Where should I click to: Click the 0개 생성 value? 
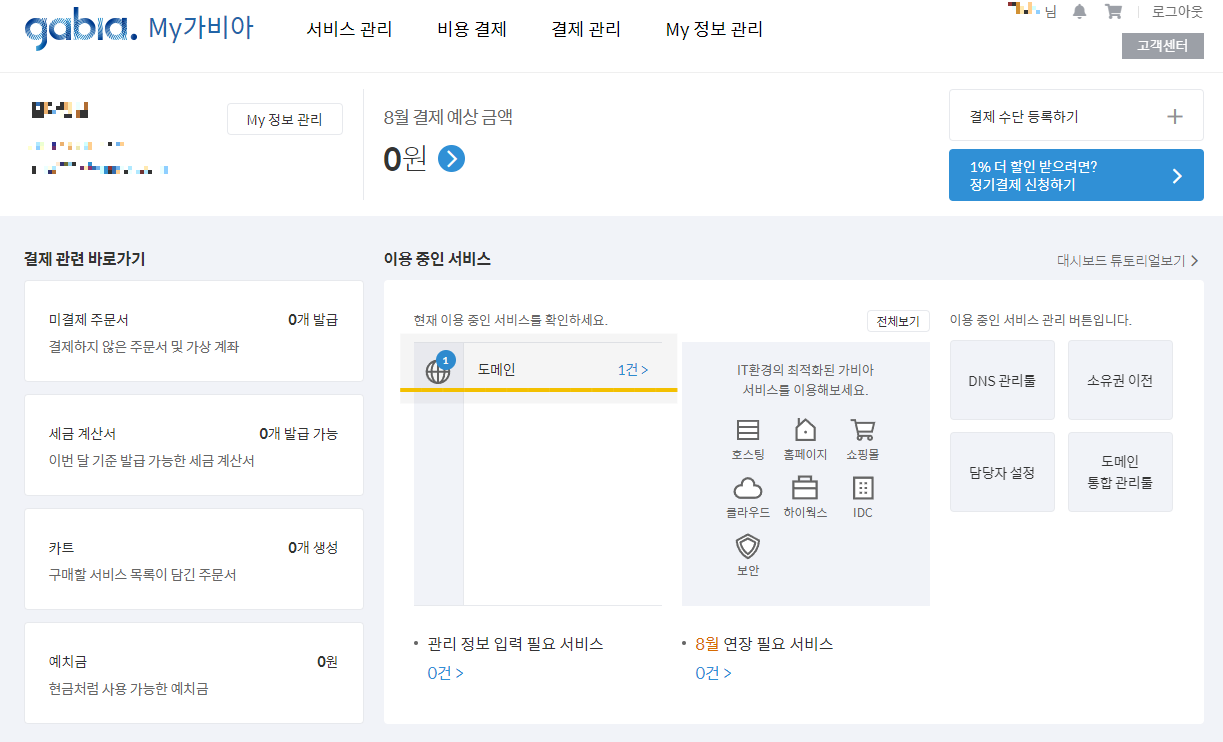coord(313,548)
